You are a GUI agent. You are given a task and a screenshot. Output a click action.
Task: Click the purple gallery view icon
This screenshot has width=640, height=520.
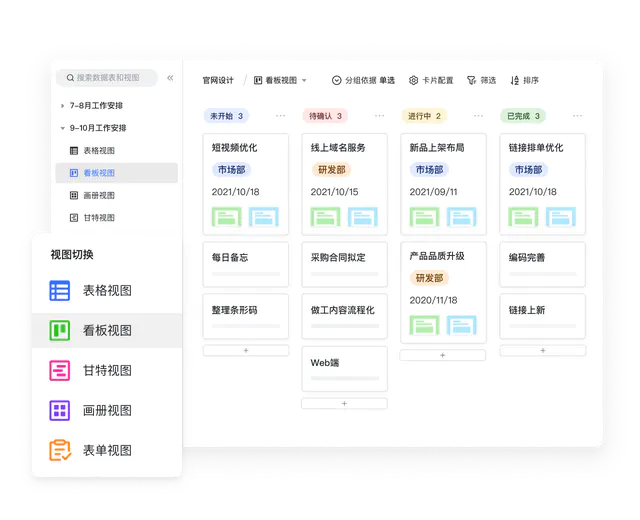(60, 411)
